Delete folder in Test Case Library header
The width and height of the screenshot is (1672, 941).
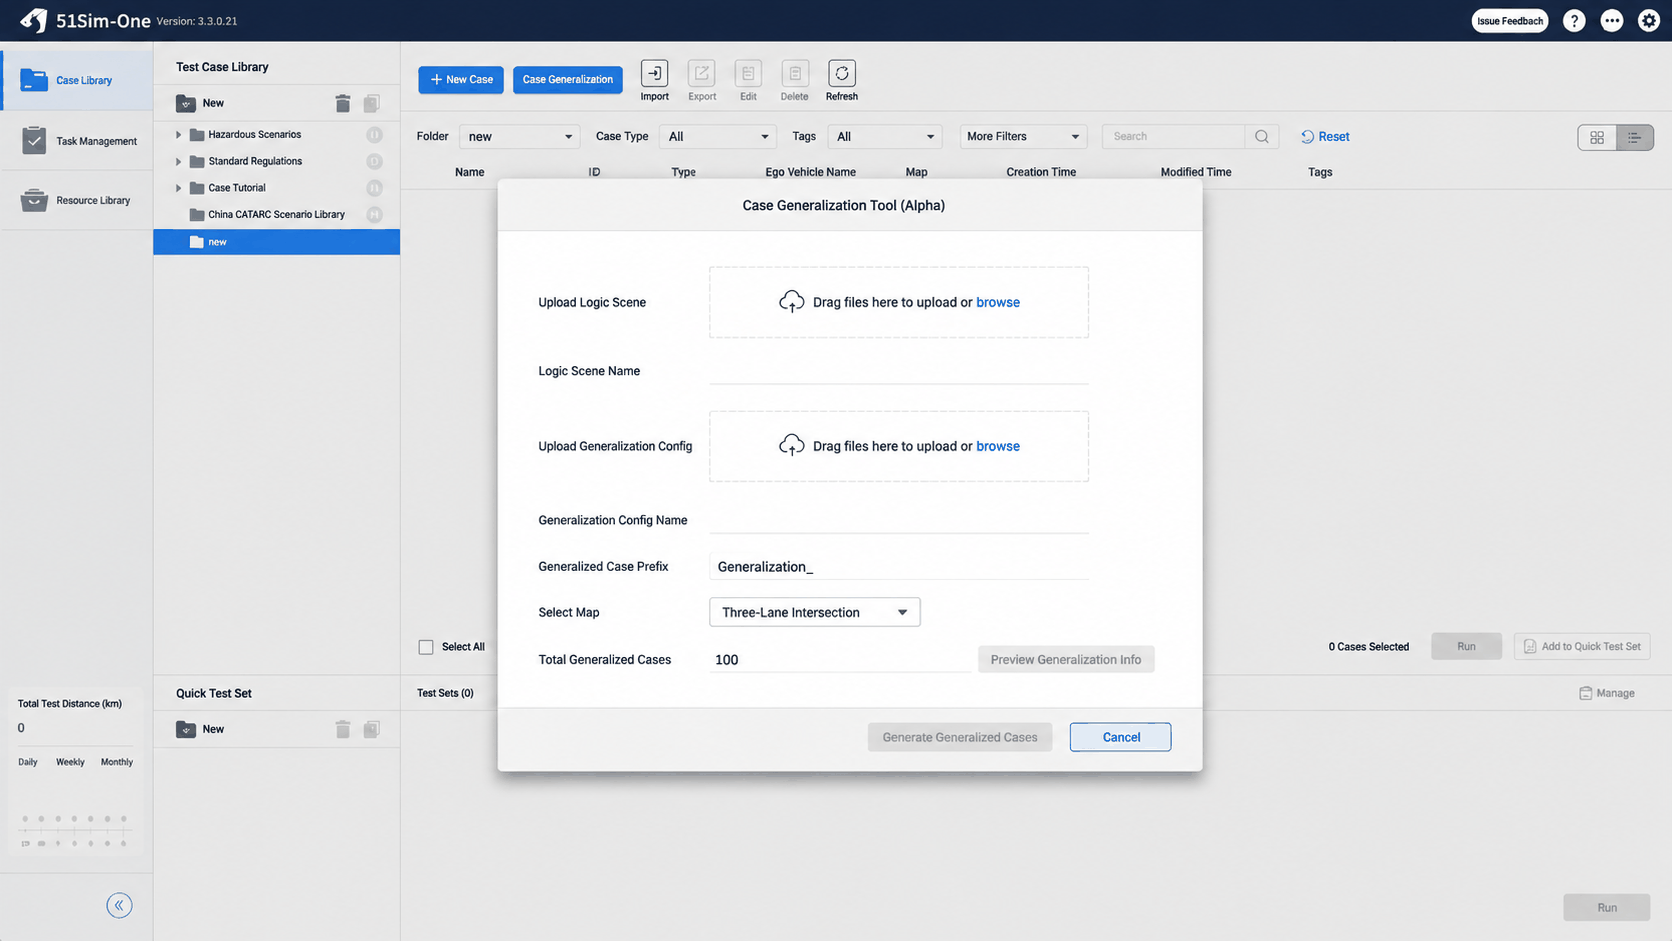(343, 103)
